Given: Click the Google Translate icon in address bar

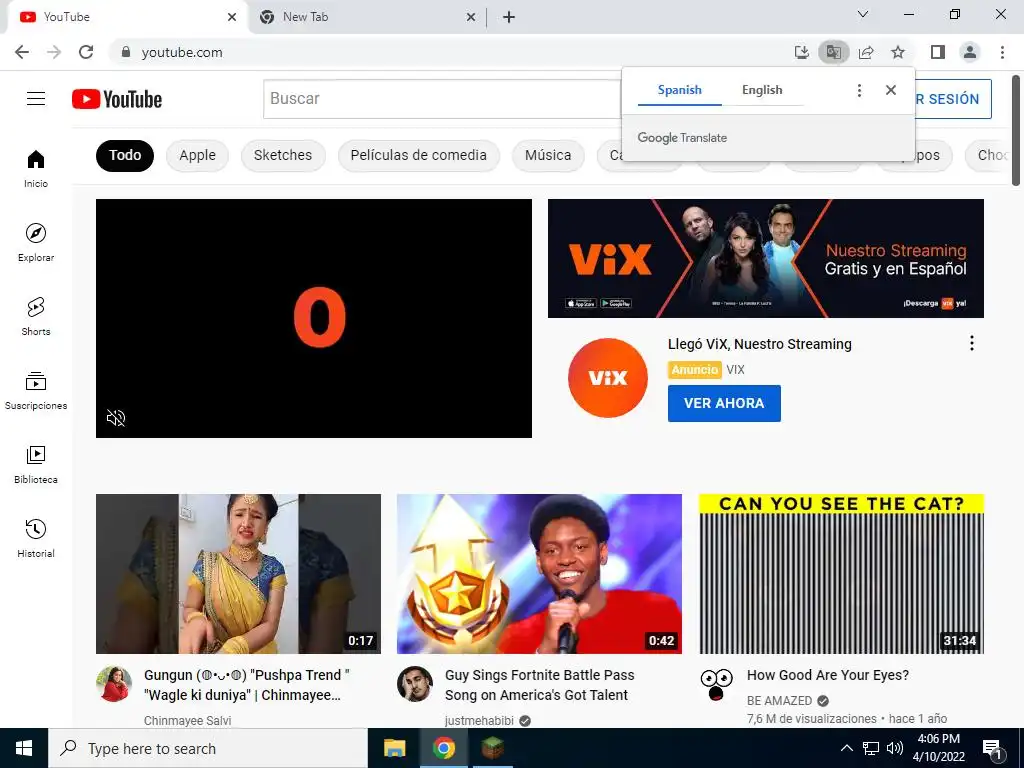Looking at the screenshot, I should click(x=833, y=52).
